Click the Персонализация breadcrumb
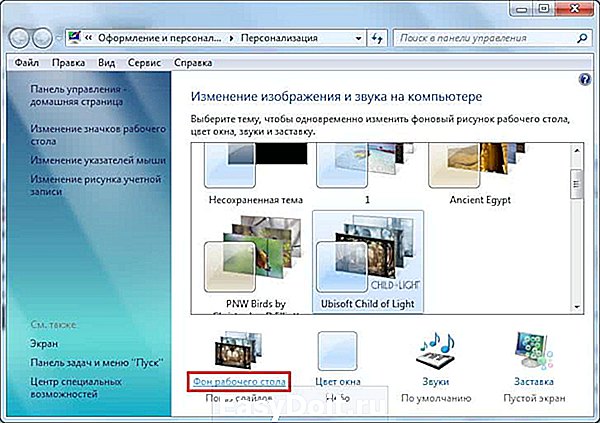Viewport: 600px width, 423px height. click(x=279, y=38)
